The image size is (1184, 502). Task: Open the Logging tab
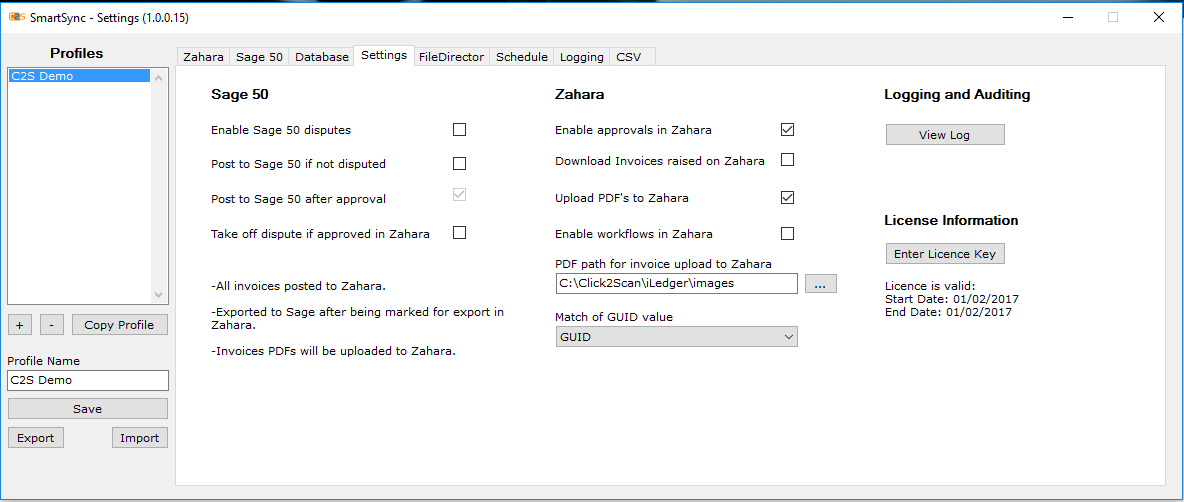[581, 57]
